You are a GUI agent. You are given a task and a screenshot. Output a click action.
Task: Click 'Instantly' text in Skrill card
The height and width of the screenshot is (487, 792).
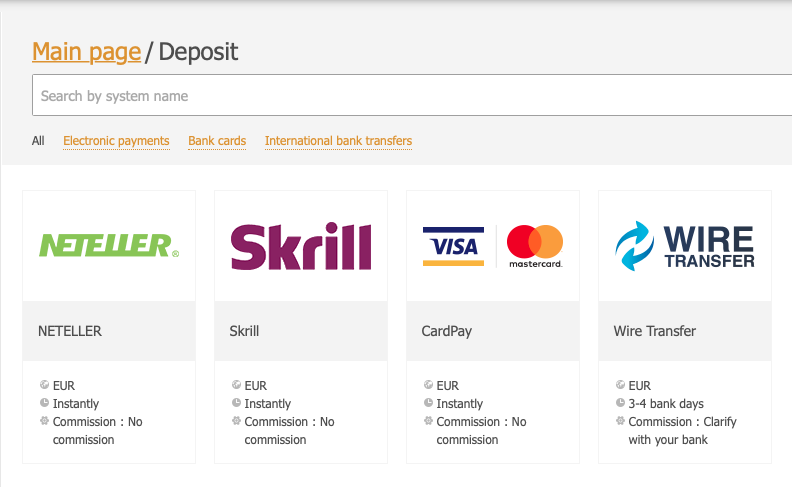[x=268, y=404]
